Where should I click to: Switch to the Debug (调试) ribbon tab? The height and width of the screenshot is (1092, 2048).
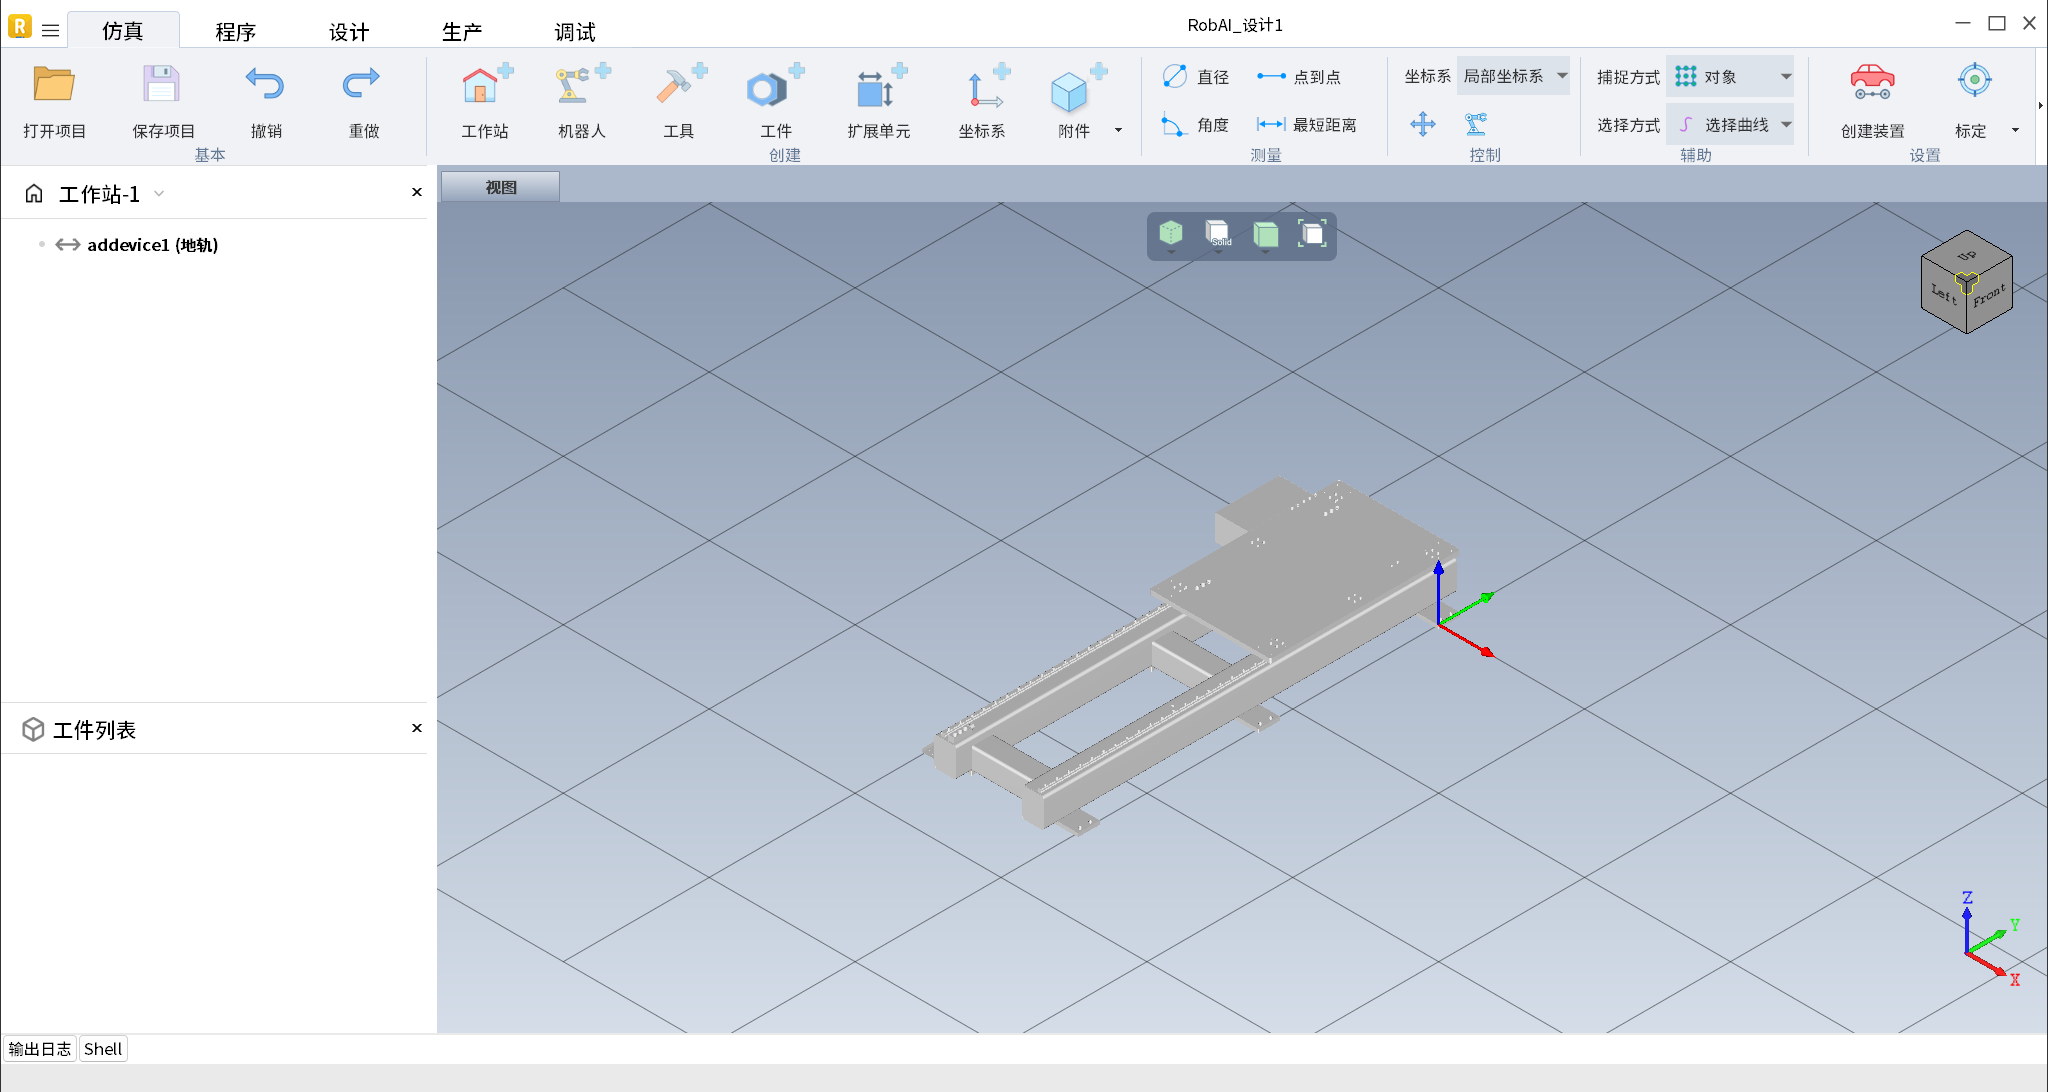coord(575,32)
